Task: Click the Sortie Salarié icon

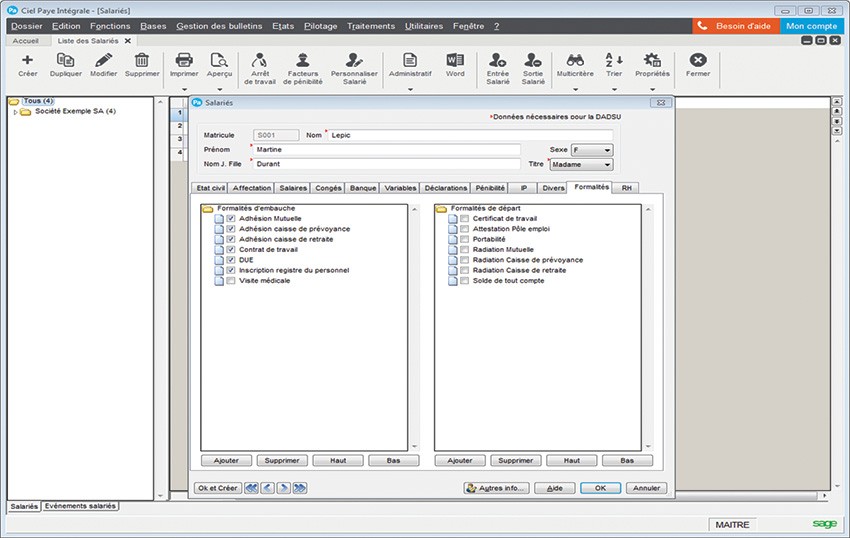Action: [x=533, y=60]
